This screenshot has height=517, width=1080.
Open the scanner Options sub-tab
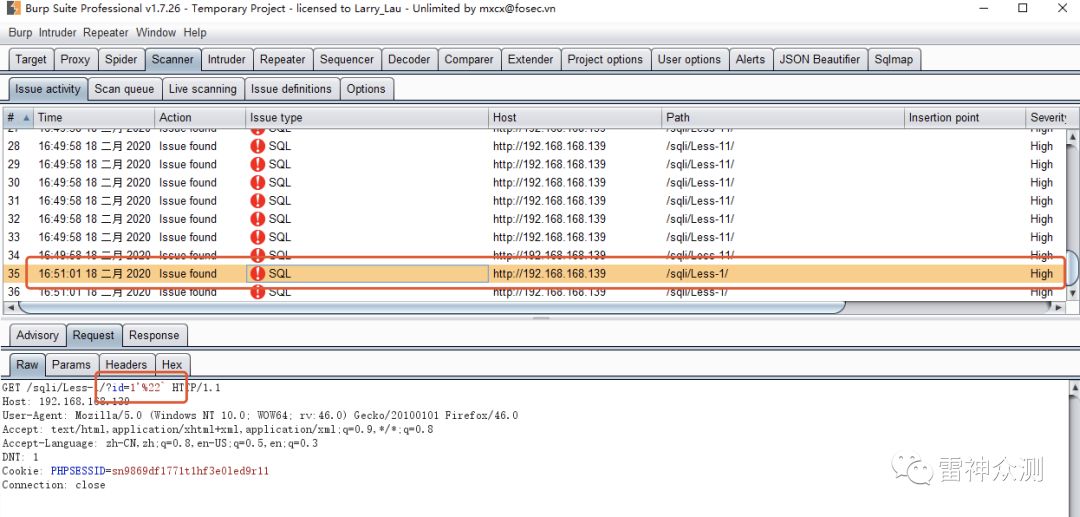click(x=366, y=89)
